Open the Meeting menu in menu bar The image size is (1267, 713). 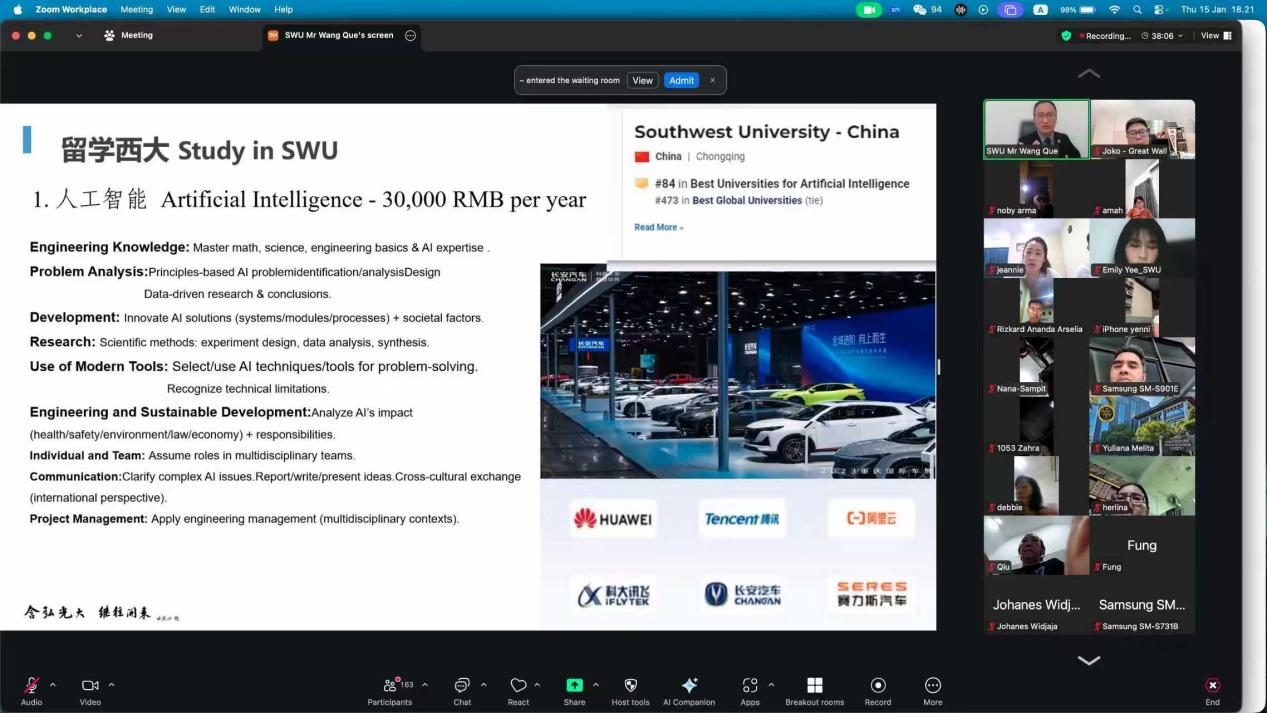pos(137,9)
